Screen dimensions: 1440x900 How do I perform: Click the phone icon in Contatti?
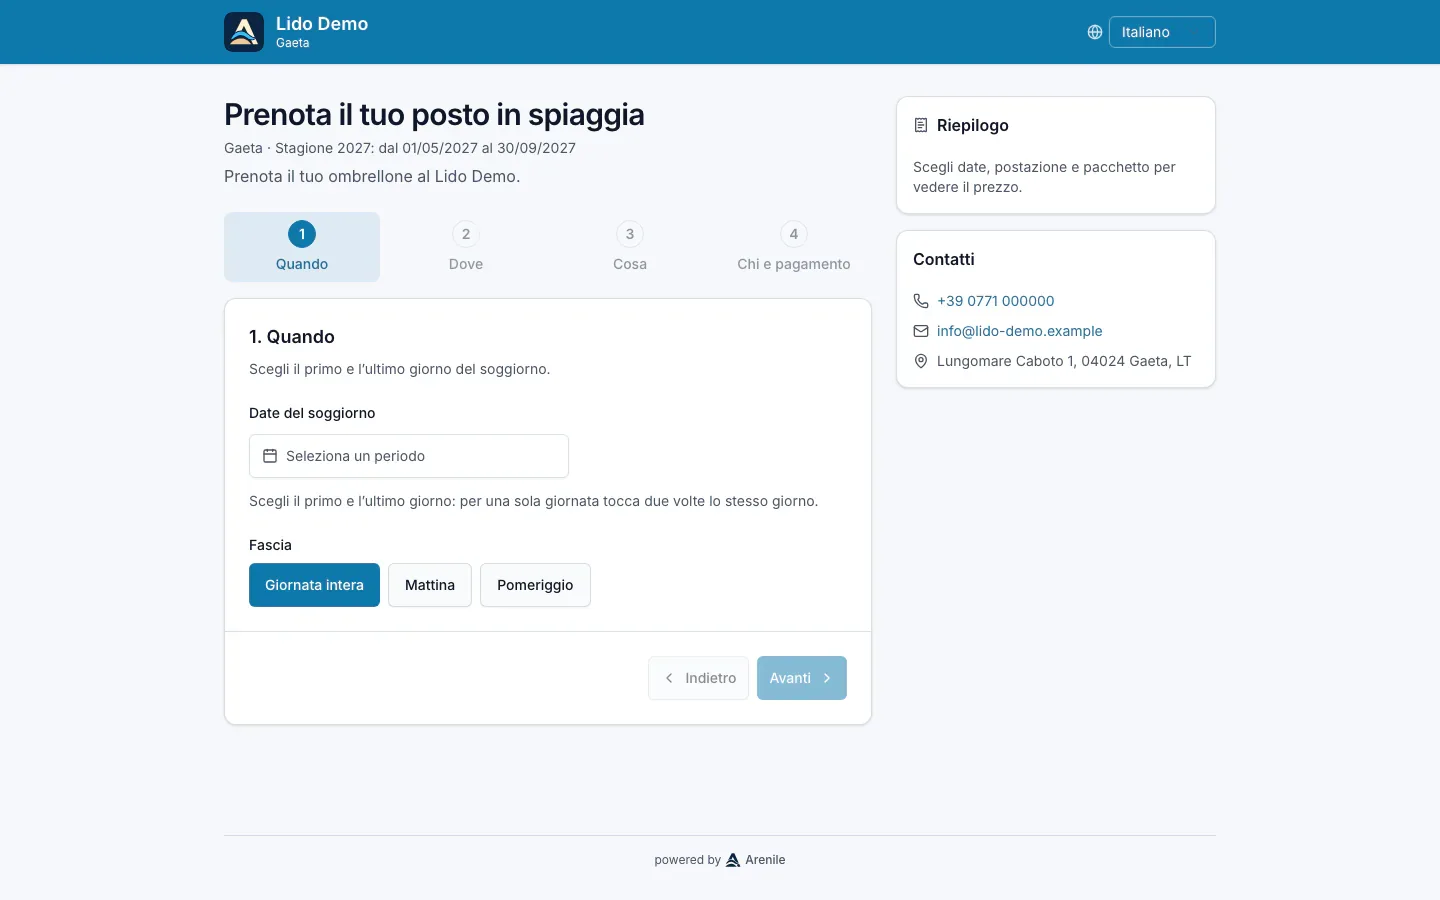921,301
